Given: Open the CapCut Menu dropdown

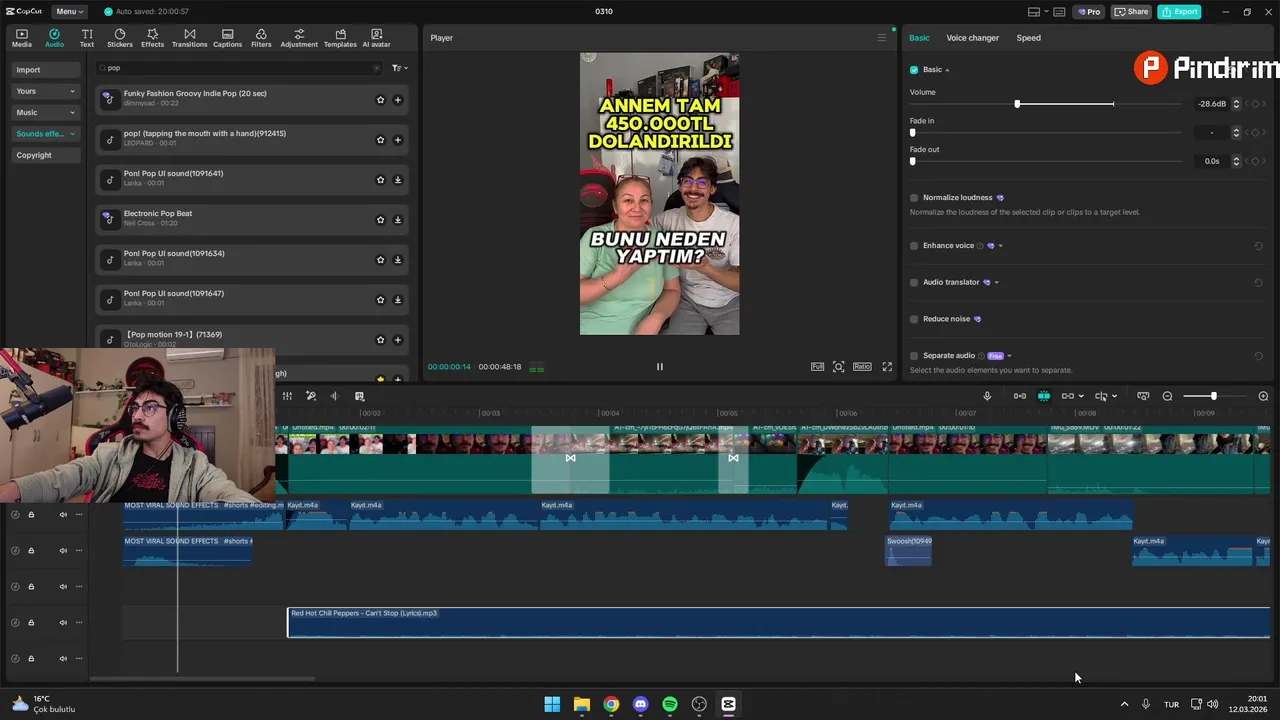Looking at the screenshot, I should [69, 11].
